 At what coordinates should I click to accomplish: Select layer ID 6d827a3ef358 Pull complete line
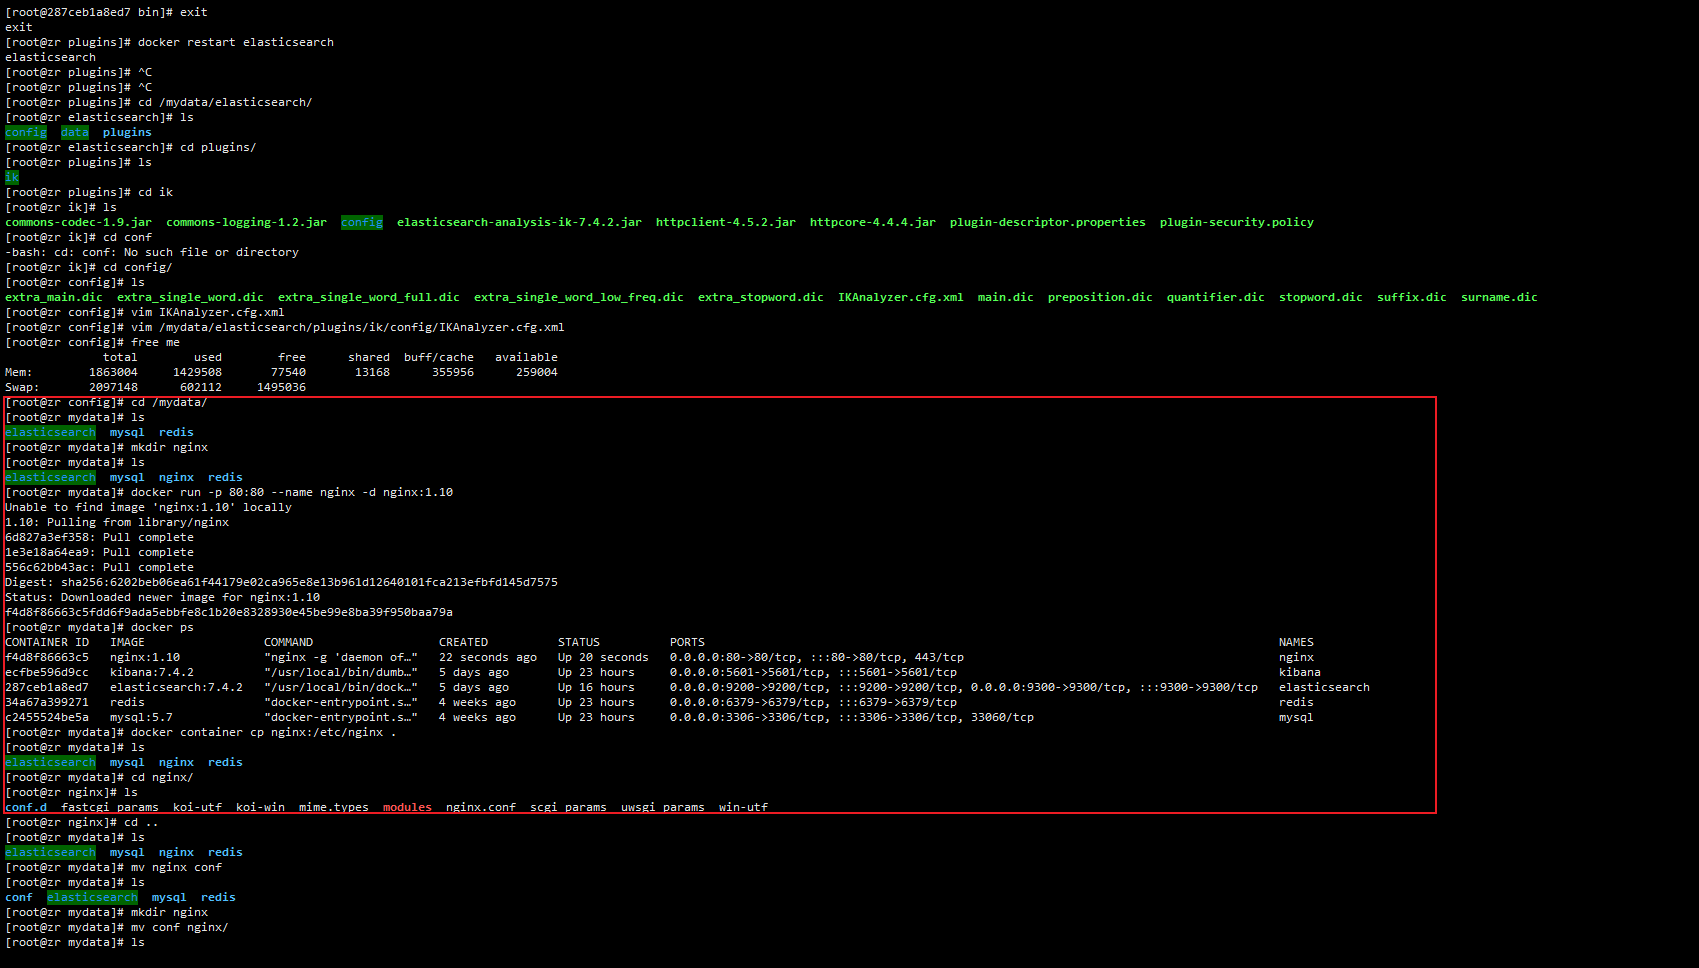[99, 537]
